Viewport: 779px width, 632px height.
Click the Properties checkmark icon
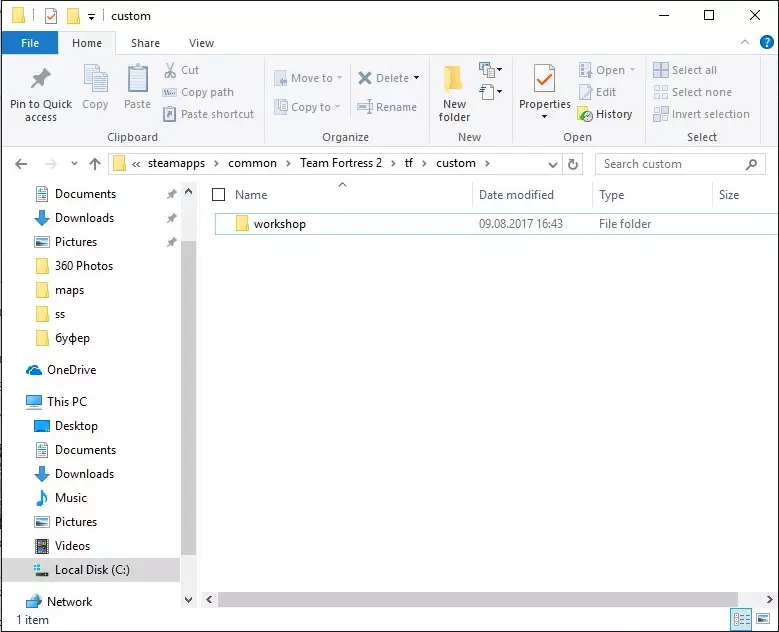tap(544, 79)
